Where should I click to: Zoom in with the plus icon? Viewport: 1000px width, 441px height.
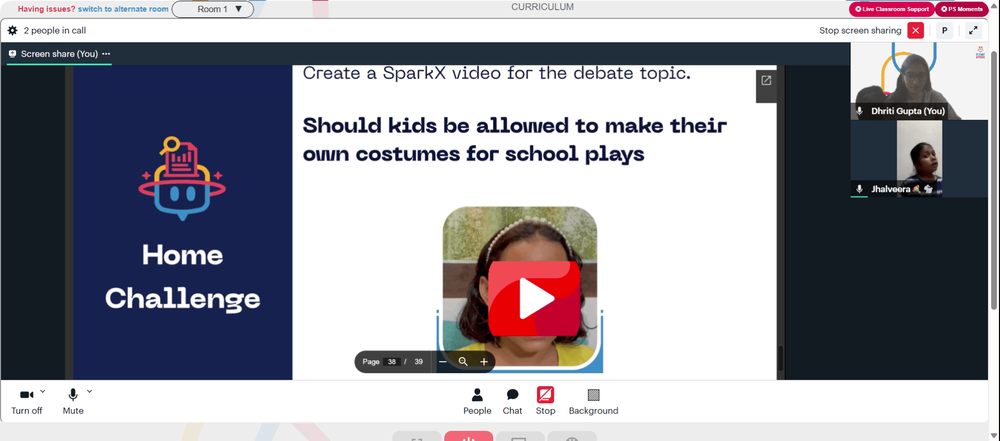point(483,362)
